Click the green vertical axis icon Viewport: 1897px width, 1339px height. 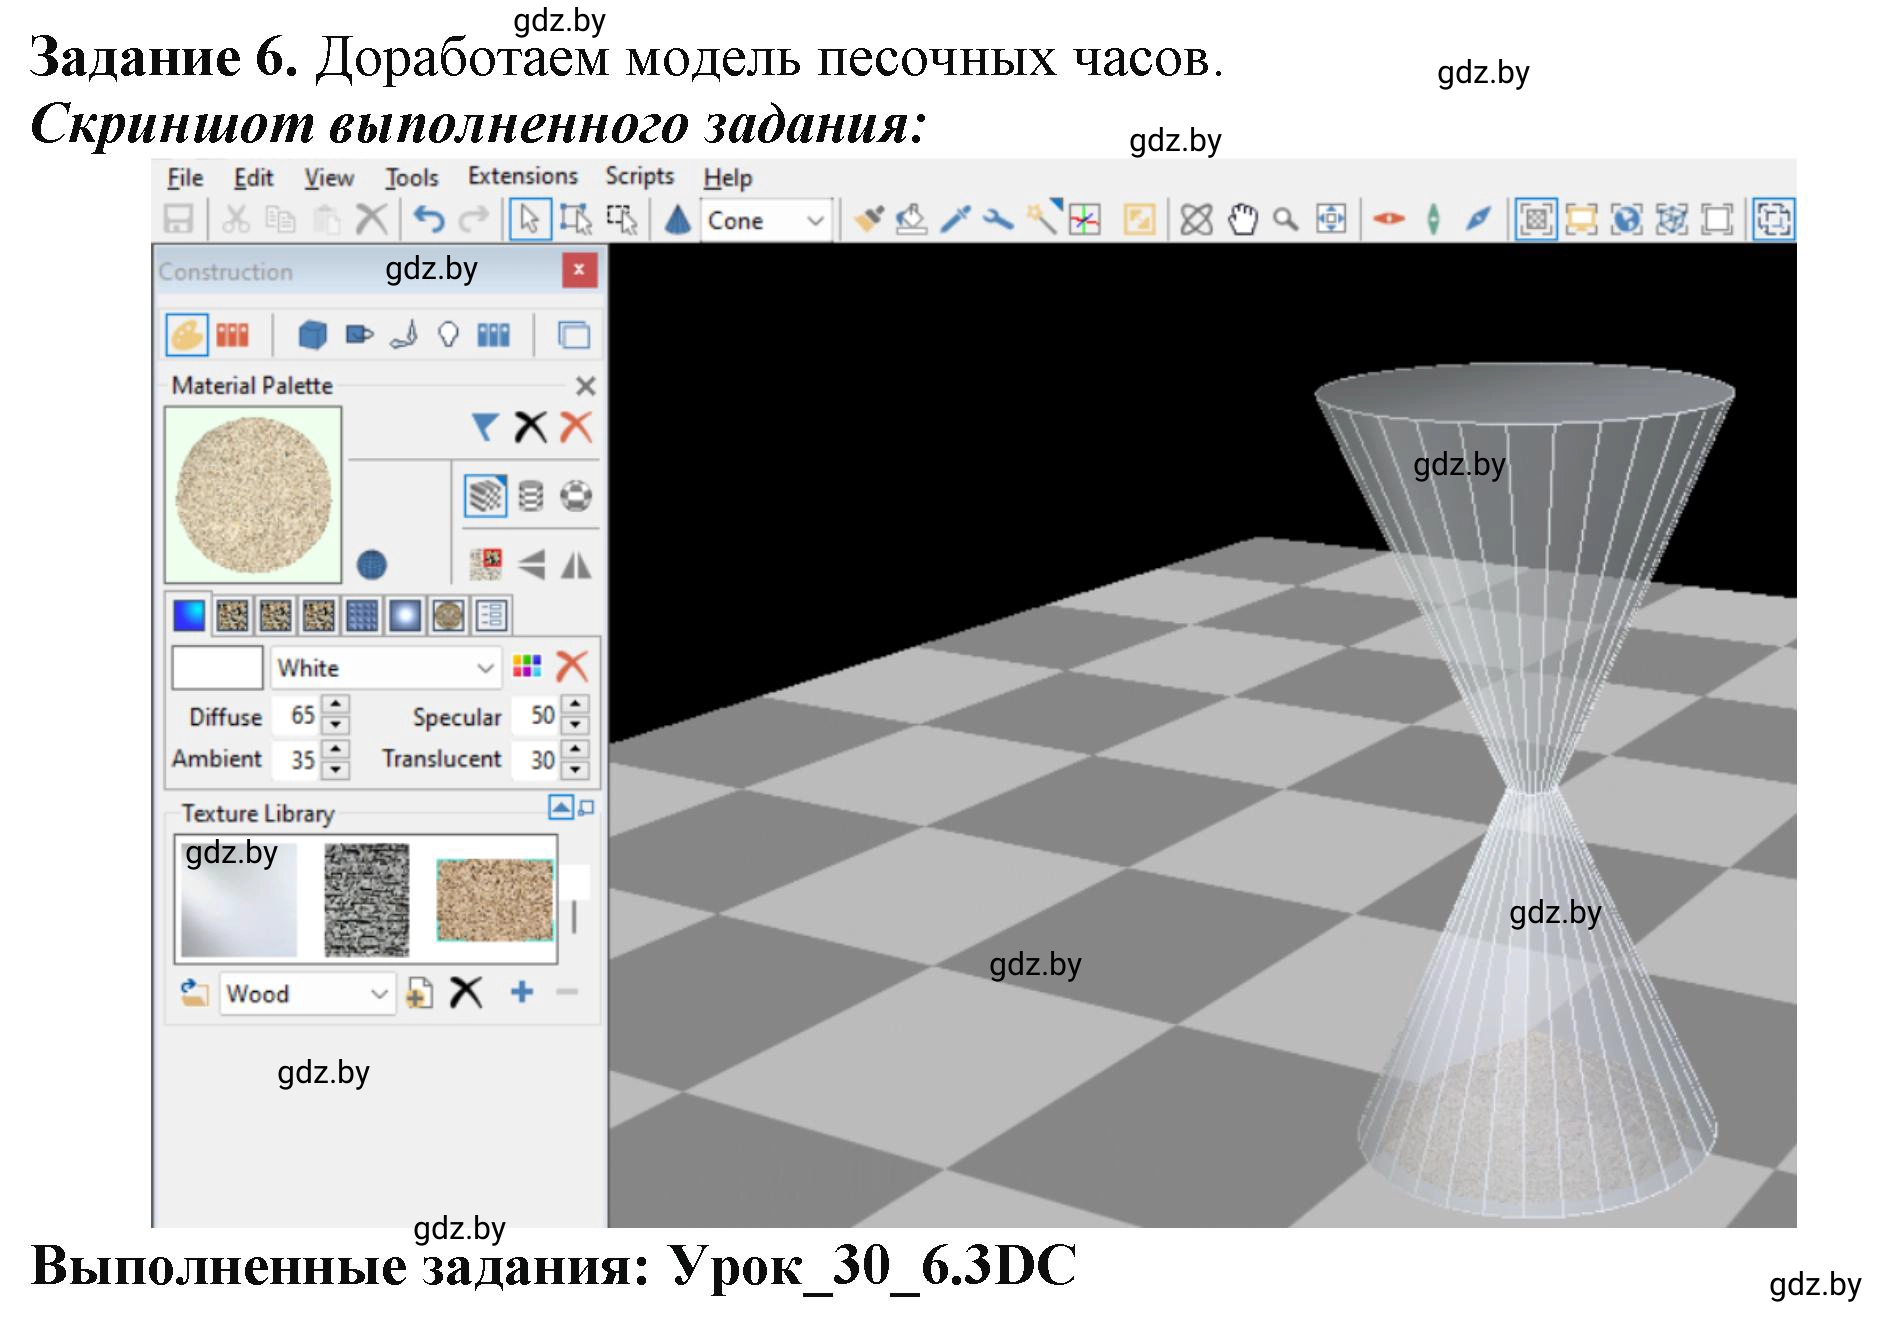tap(1433, 219)
